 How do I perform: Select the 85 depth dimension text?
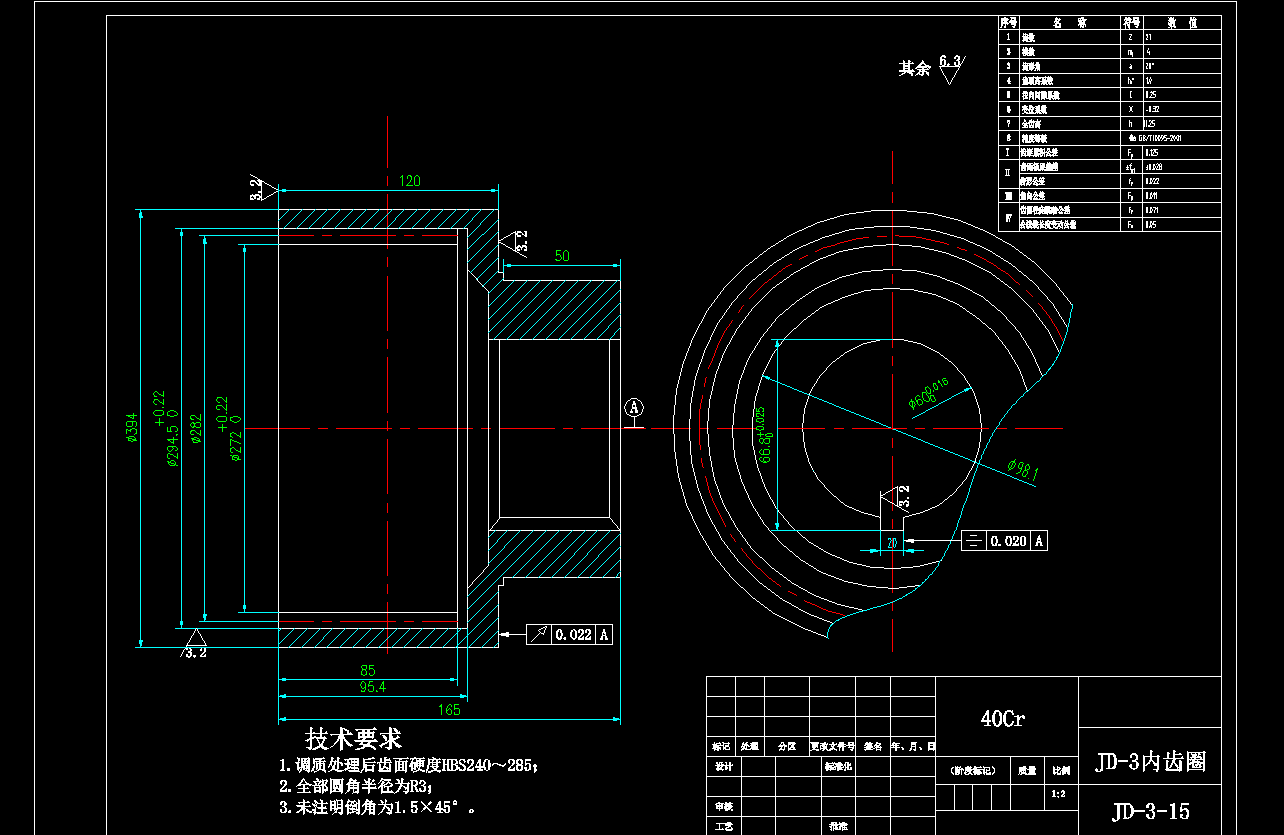pos(367,671)
